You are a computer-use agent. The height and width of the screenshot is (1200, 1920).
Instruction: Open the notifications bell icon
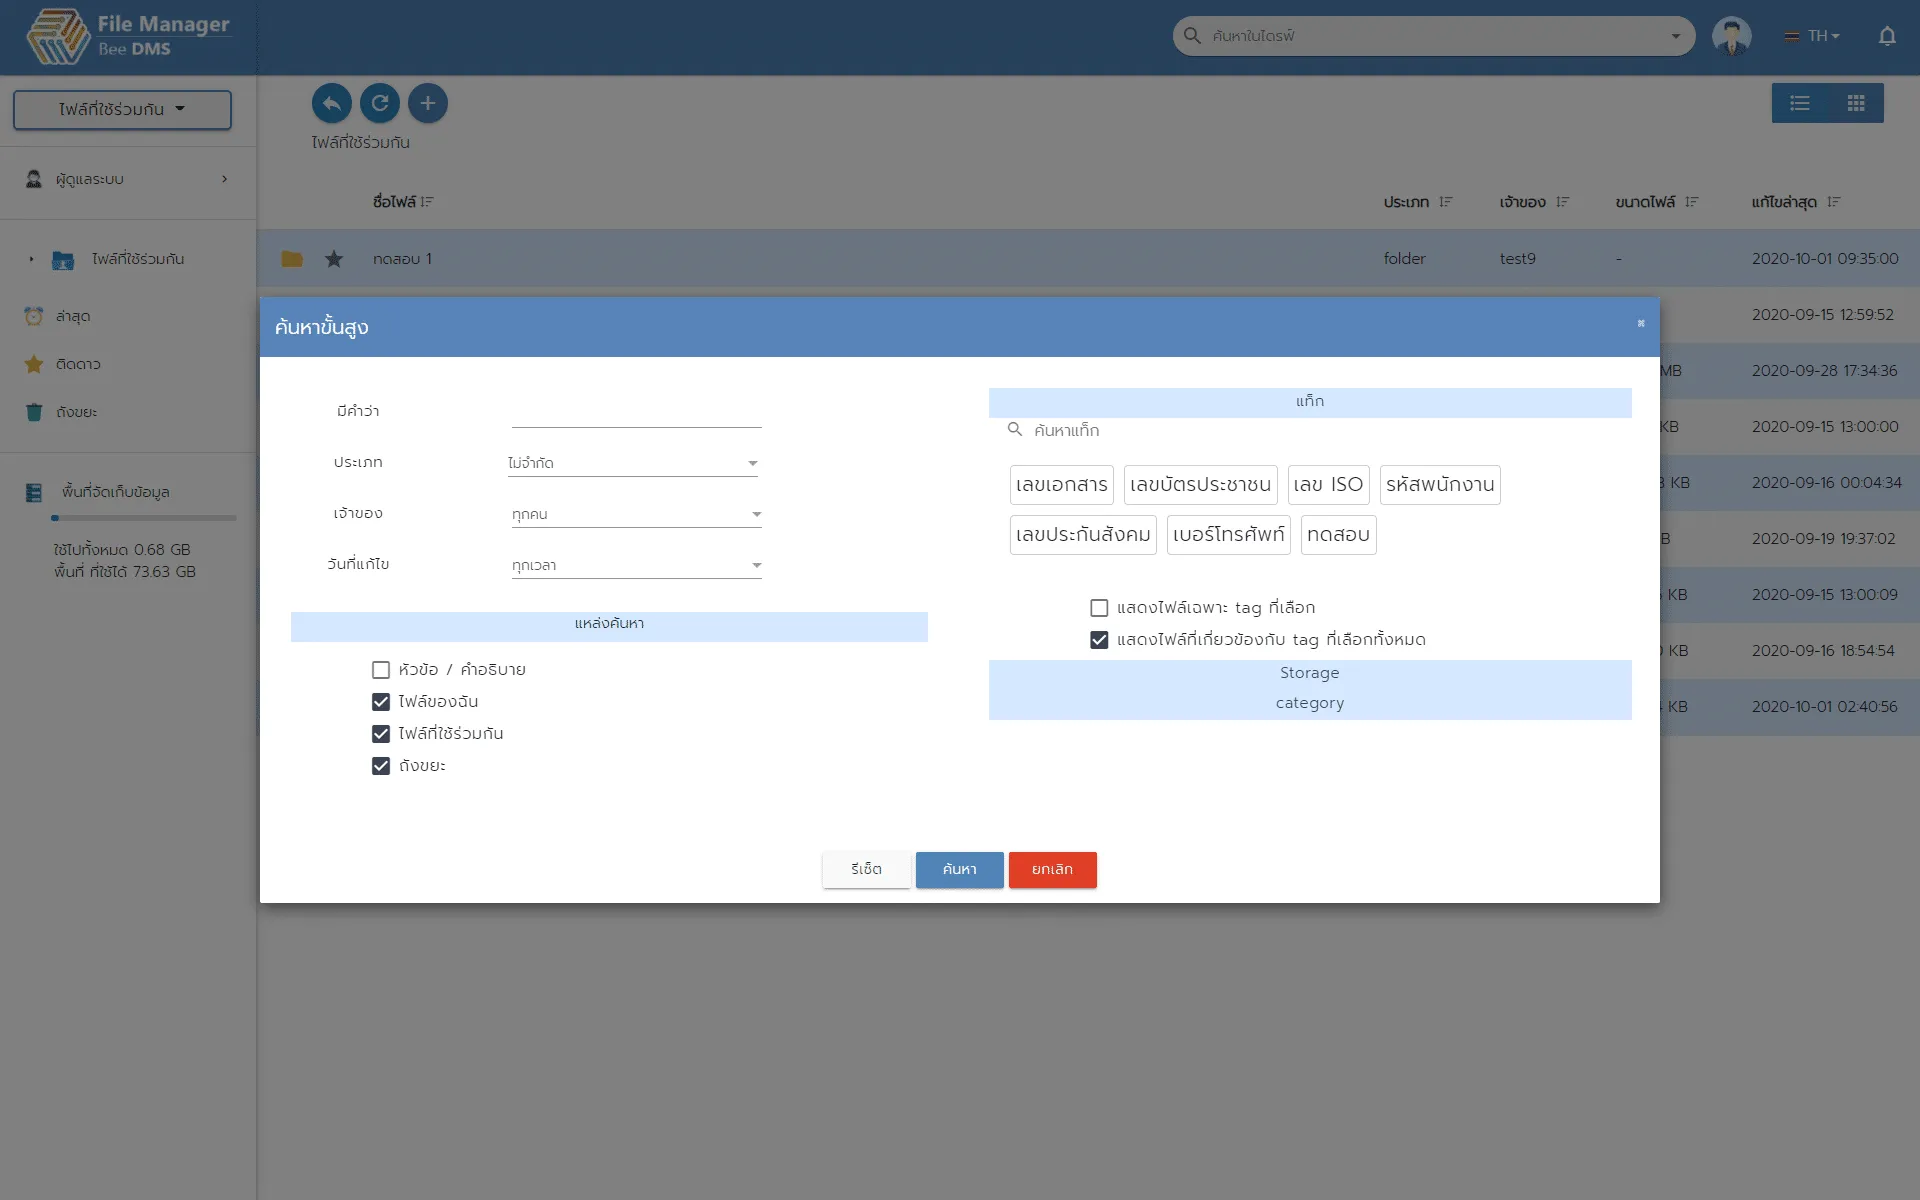click(x=1887, y=36)
